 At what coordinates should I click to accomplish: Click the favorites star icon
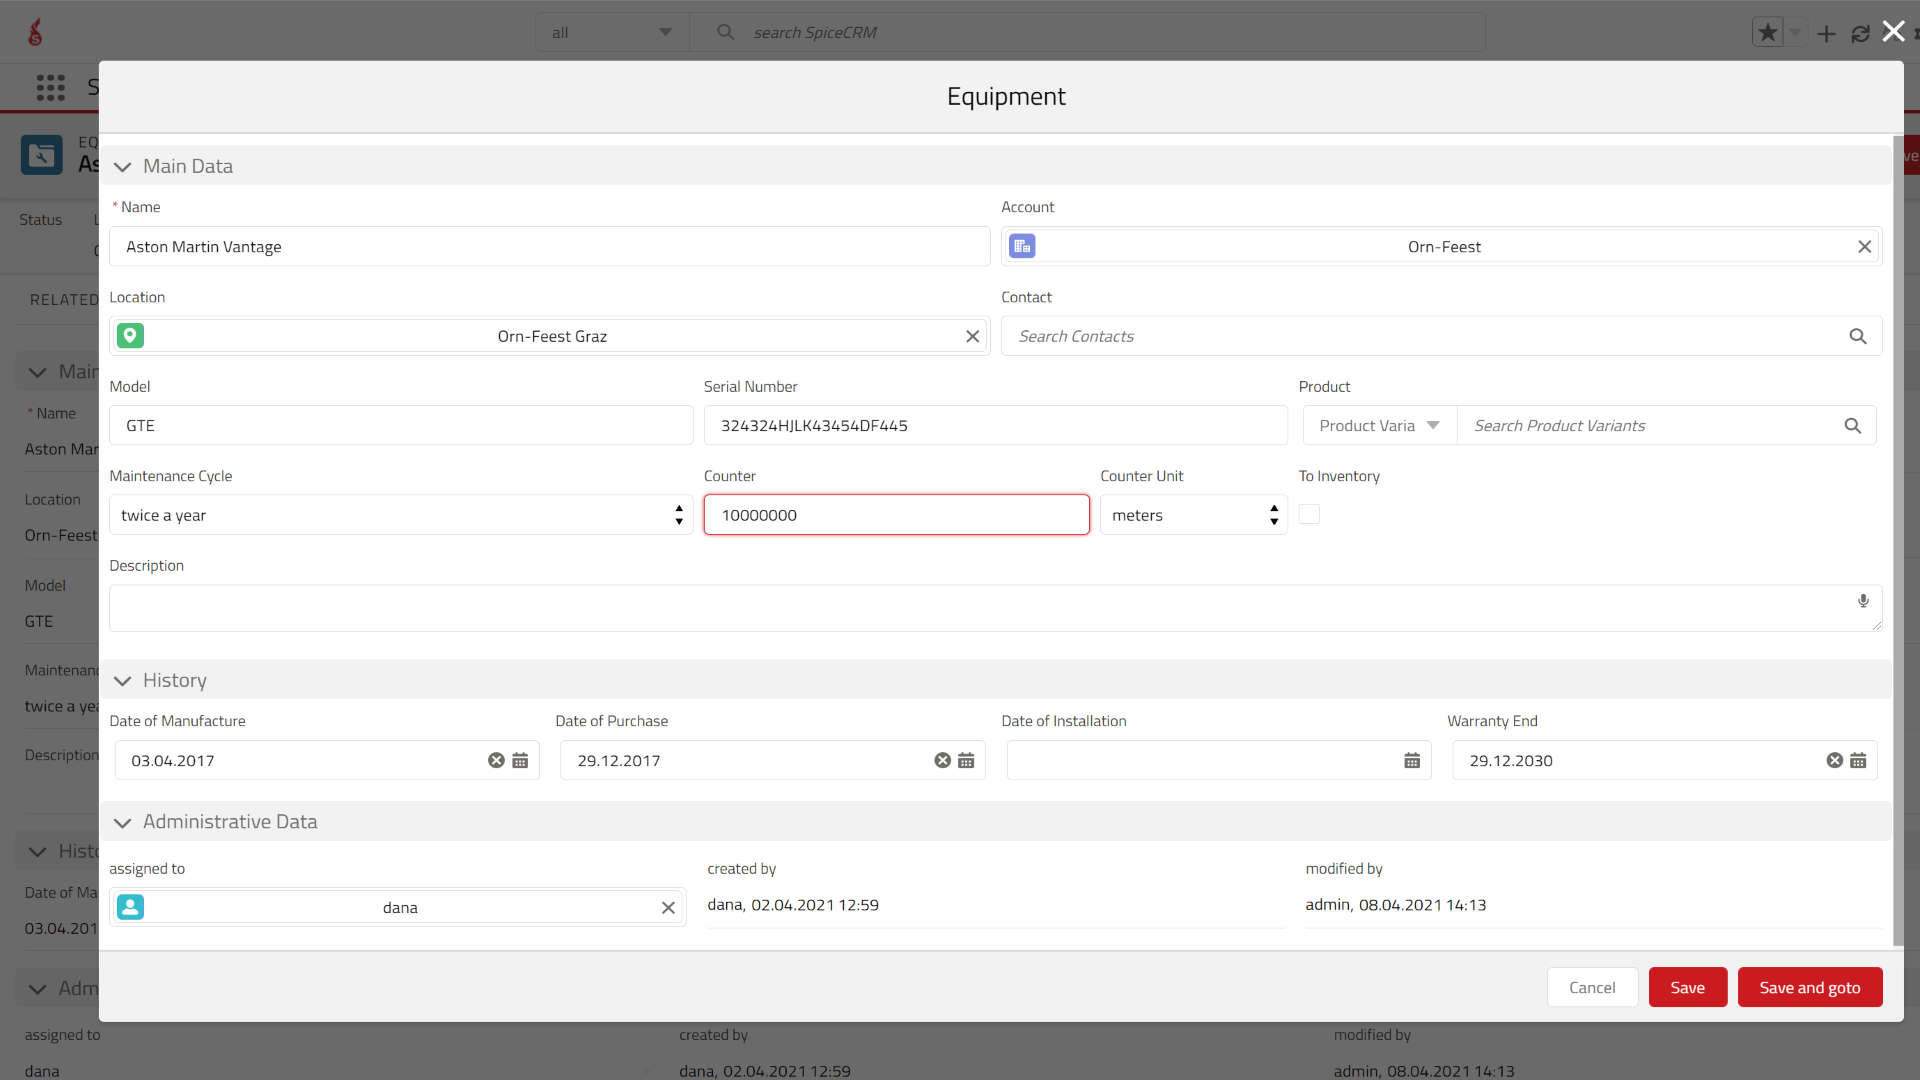click(1767, 33)
